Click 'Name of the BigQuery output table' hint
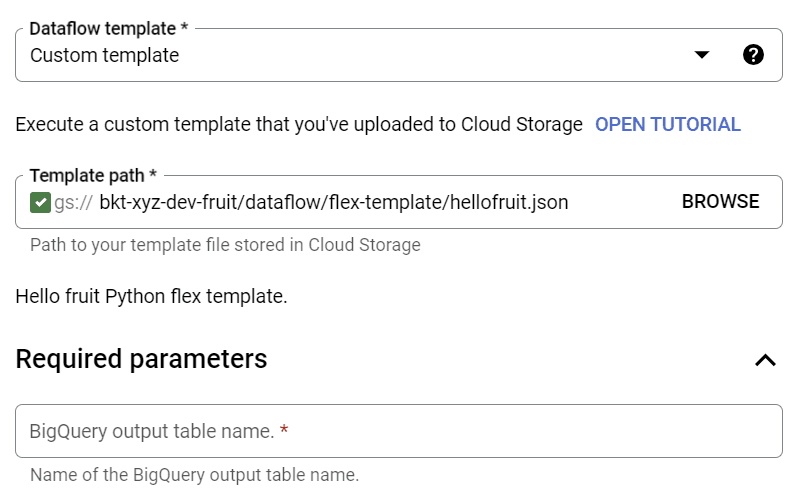The height and width of the screenshot is (501, 803). [195, 475]
